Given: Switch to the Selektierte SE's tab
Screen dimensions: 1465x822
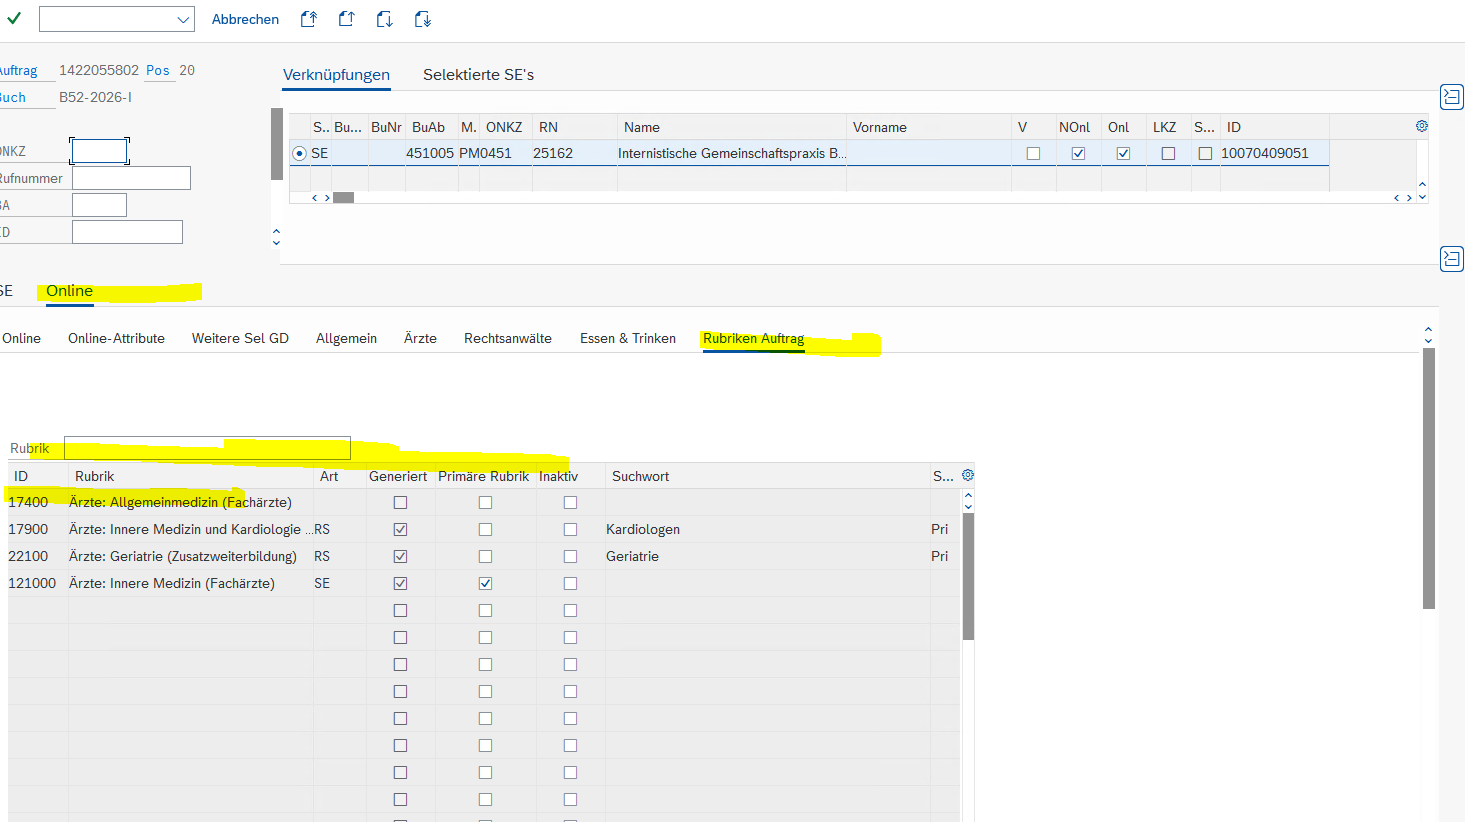Looking at the screenshot, I should (x=478, y=75).
